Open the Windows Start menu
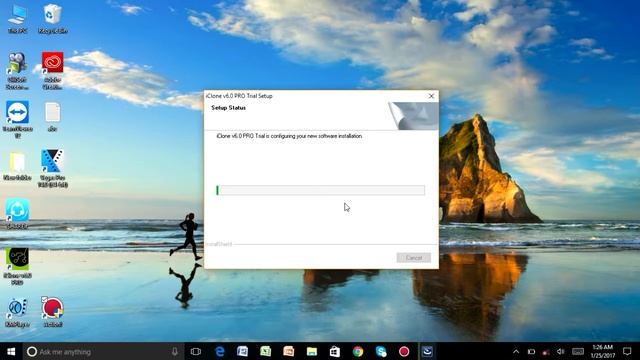 coord(11,351)
